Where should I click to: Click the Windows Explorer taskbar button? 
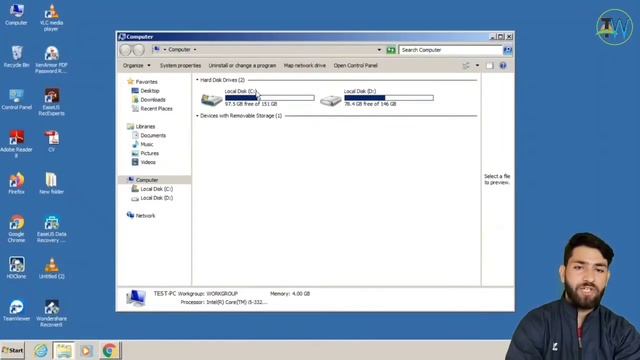click(x=63, y=351)
